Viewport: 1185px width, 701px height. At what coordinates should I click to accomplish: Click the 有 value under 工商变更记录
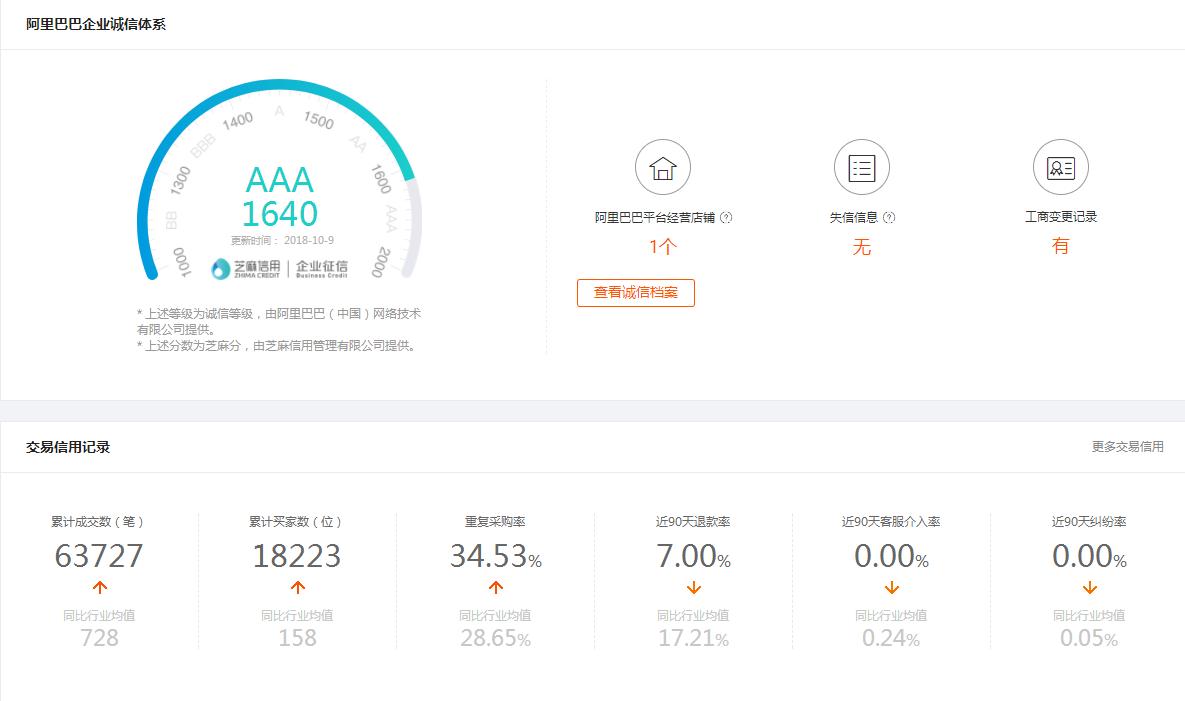point(1060,246)
